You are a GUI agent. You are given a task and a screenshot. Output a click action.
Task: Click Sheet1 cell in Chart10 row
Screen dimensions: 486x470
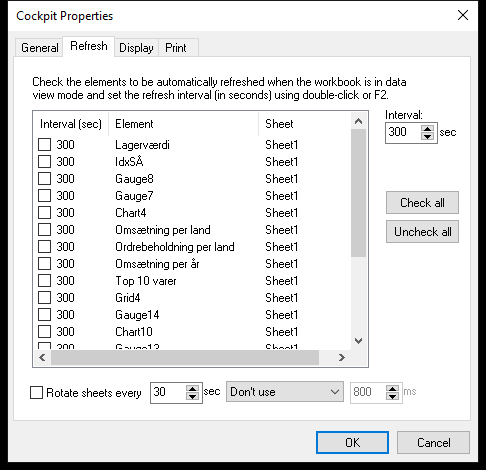coord(281,332)
